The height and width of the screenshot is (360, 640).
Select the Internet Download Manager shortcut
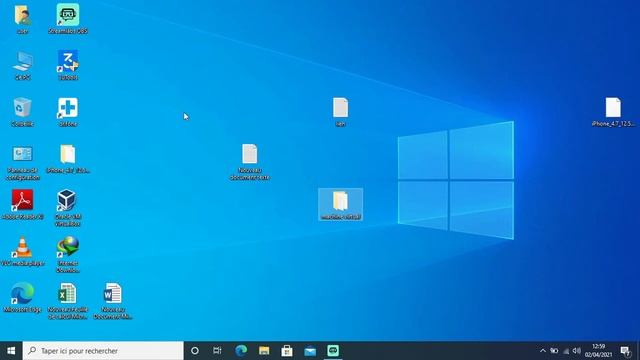click(x=68, y=255)
